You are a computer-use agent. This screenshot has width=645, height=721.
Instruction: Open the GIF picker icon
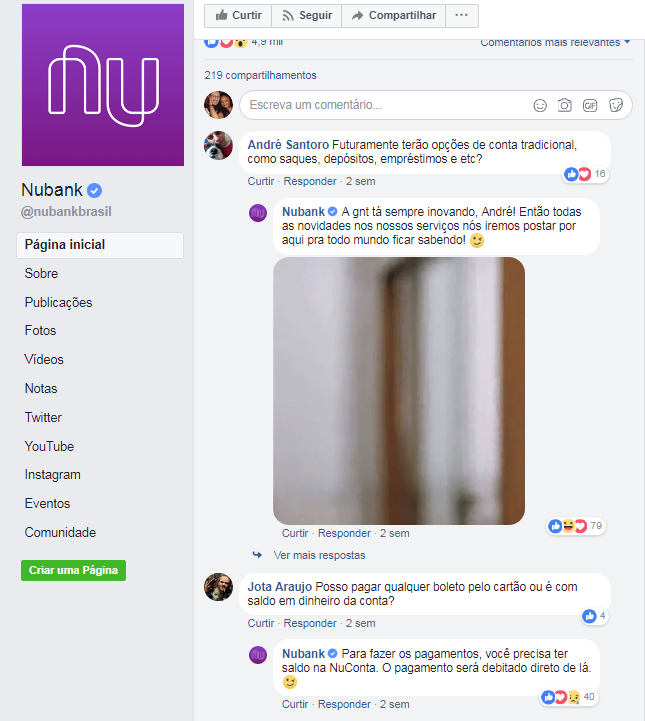pos(590,105)
